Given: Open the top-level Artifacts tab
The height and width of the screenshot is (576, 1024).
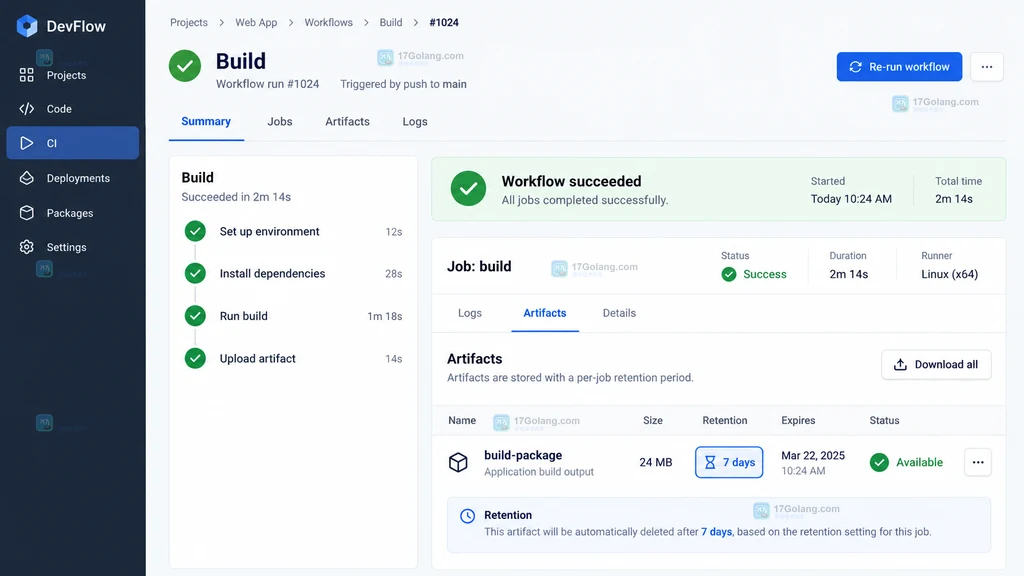Looking at the screenshot, I should click(x=347, y=121).
